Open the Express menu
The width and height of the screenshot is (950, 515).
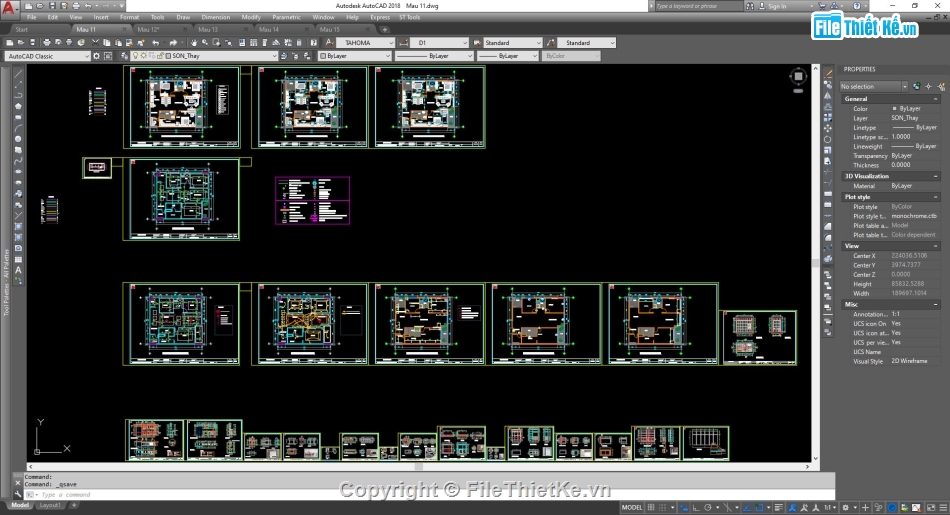click(380, 18)
